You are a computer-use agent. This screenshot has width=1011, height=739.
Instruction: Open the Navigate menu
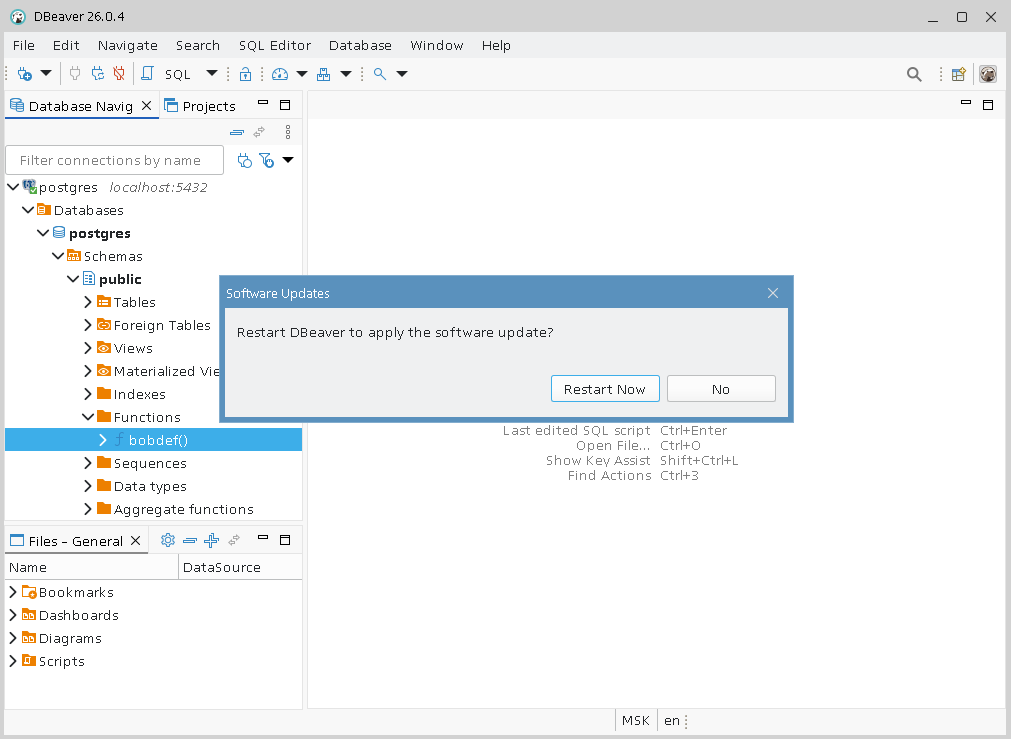[x=128, y=45]
